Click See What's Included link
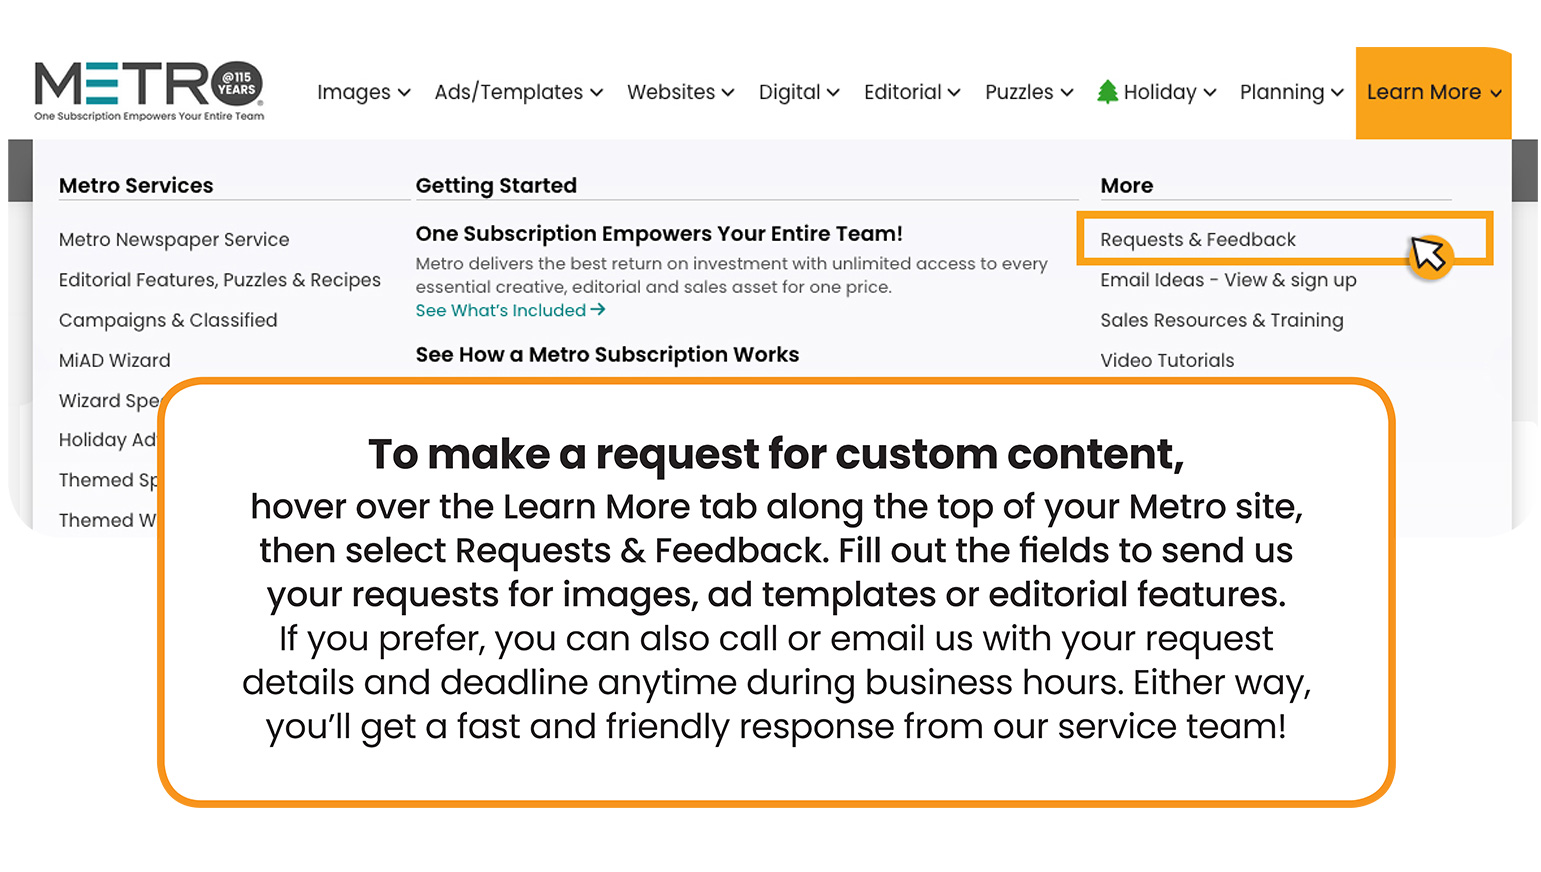Screen dimensions: 1541x872 point(501,310)
